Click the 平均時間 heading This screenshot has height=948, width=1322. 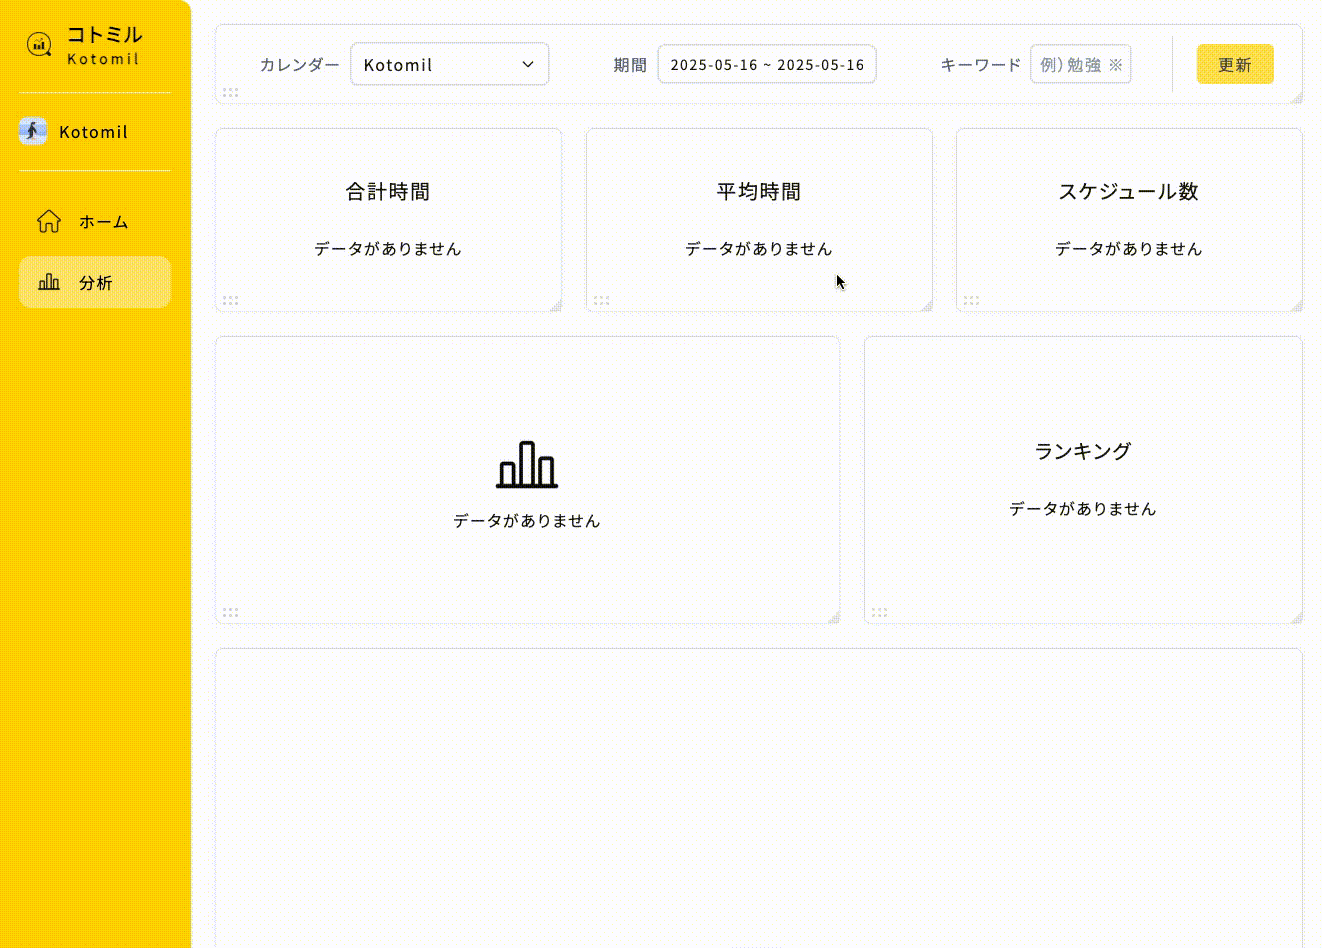[x=759, y=191]
